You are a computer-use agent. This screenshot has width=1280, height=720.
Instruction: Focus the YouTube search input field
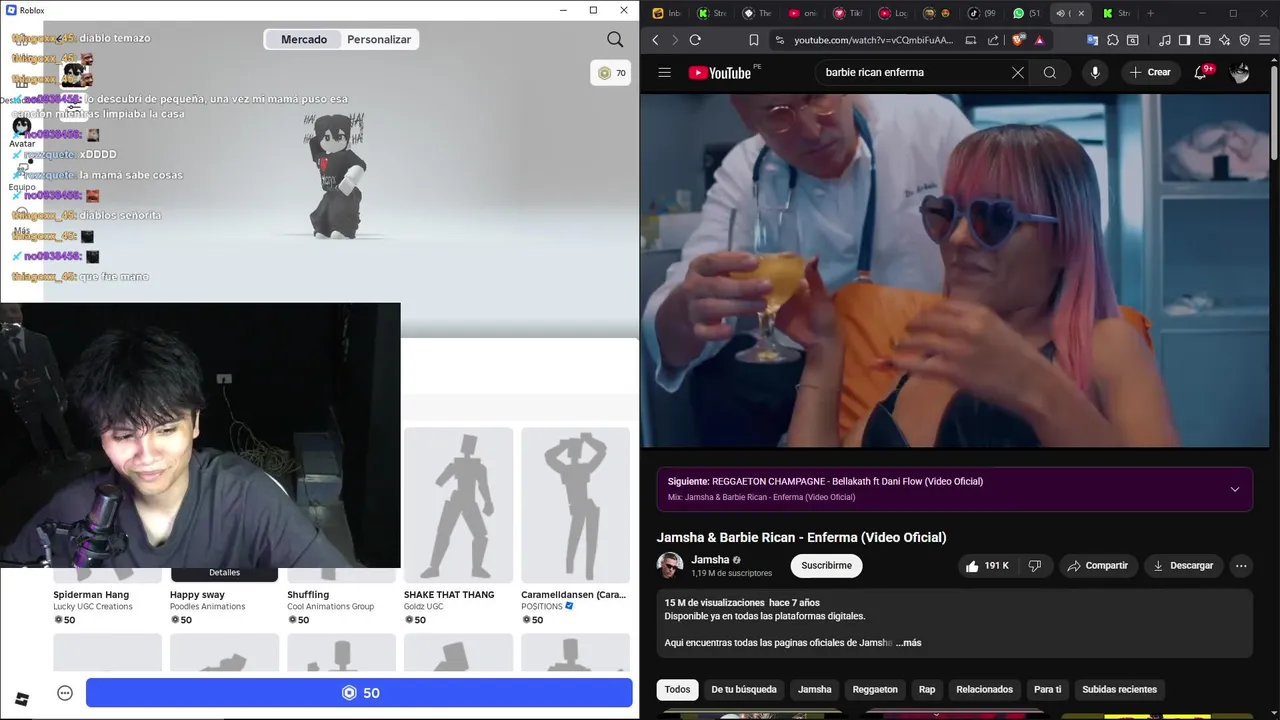pos(912,72)
